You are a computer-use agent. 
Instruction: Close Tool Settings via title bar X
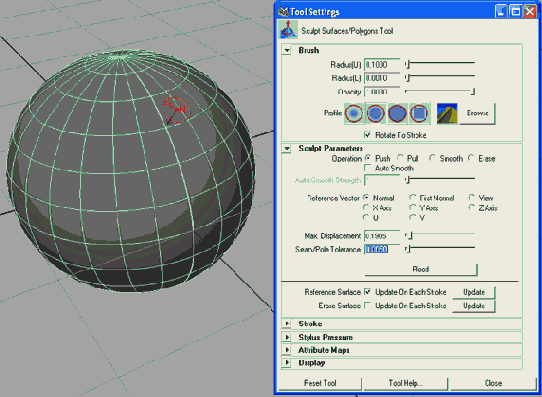click(x=530, y=11)
